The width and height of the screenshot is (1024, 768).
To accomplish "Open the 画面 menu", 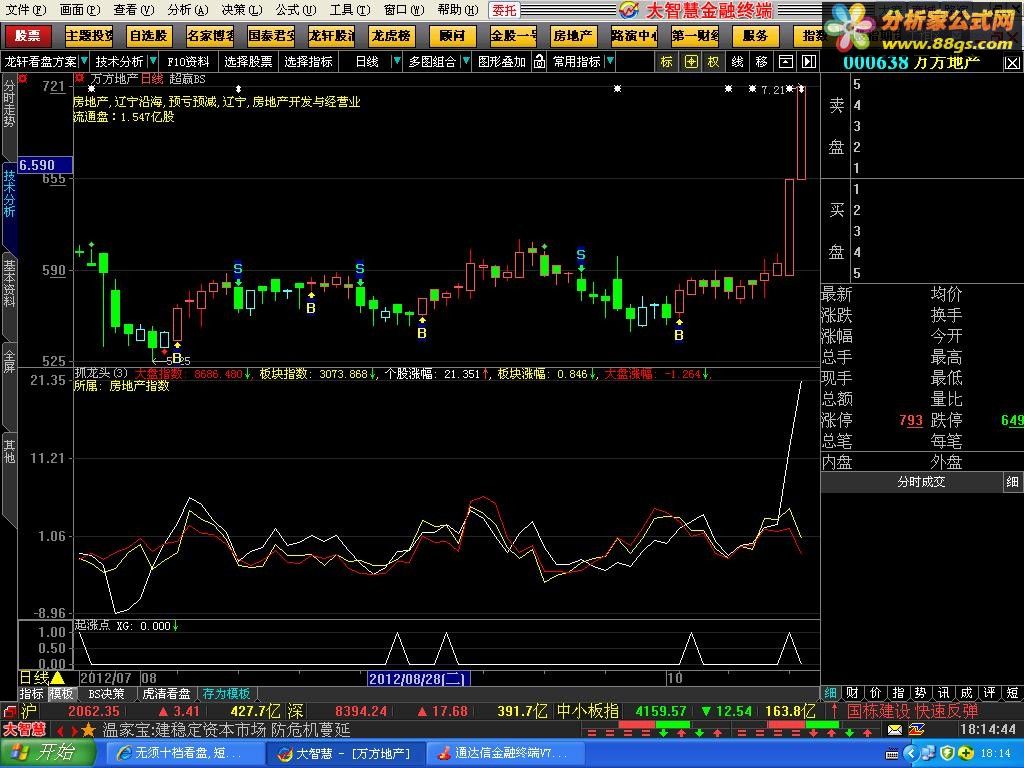I will click(x=80, y=10).
